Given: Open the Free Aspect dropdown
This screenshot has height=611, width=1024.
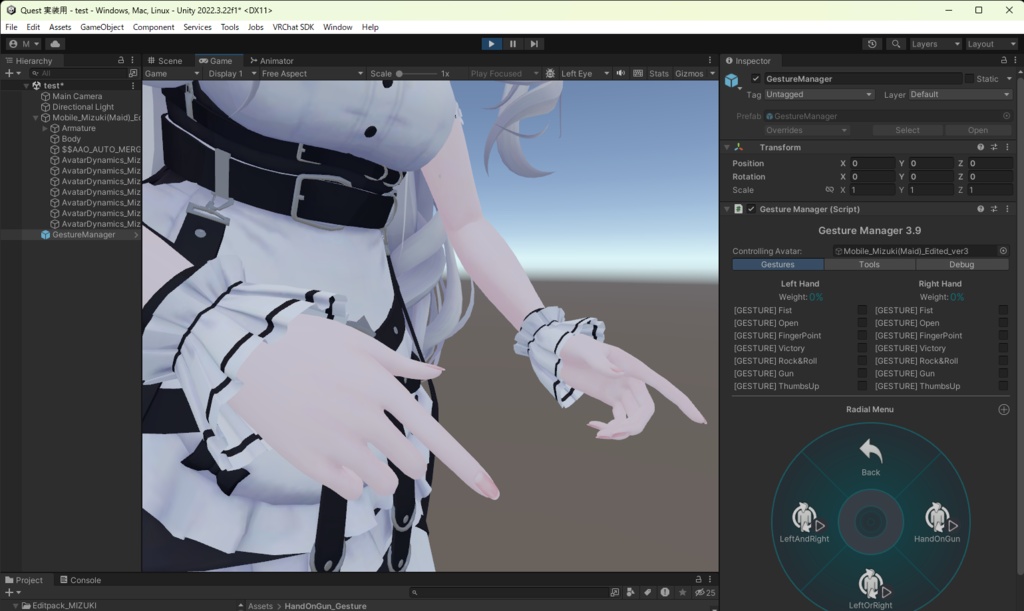Looking at the screenshot, I should tap(312, 73).
